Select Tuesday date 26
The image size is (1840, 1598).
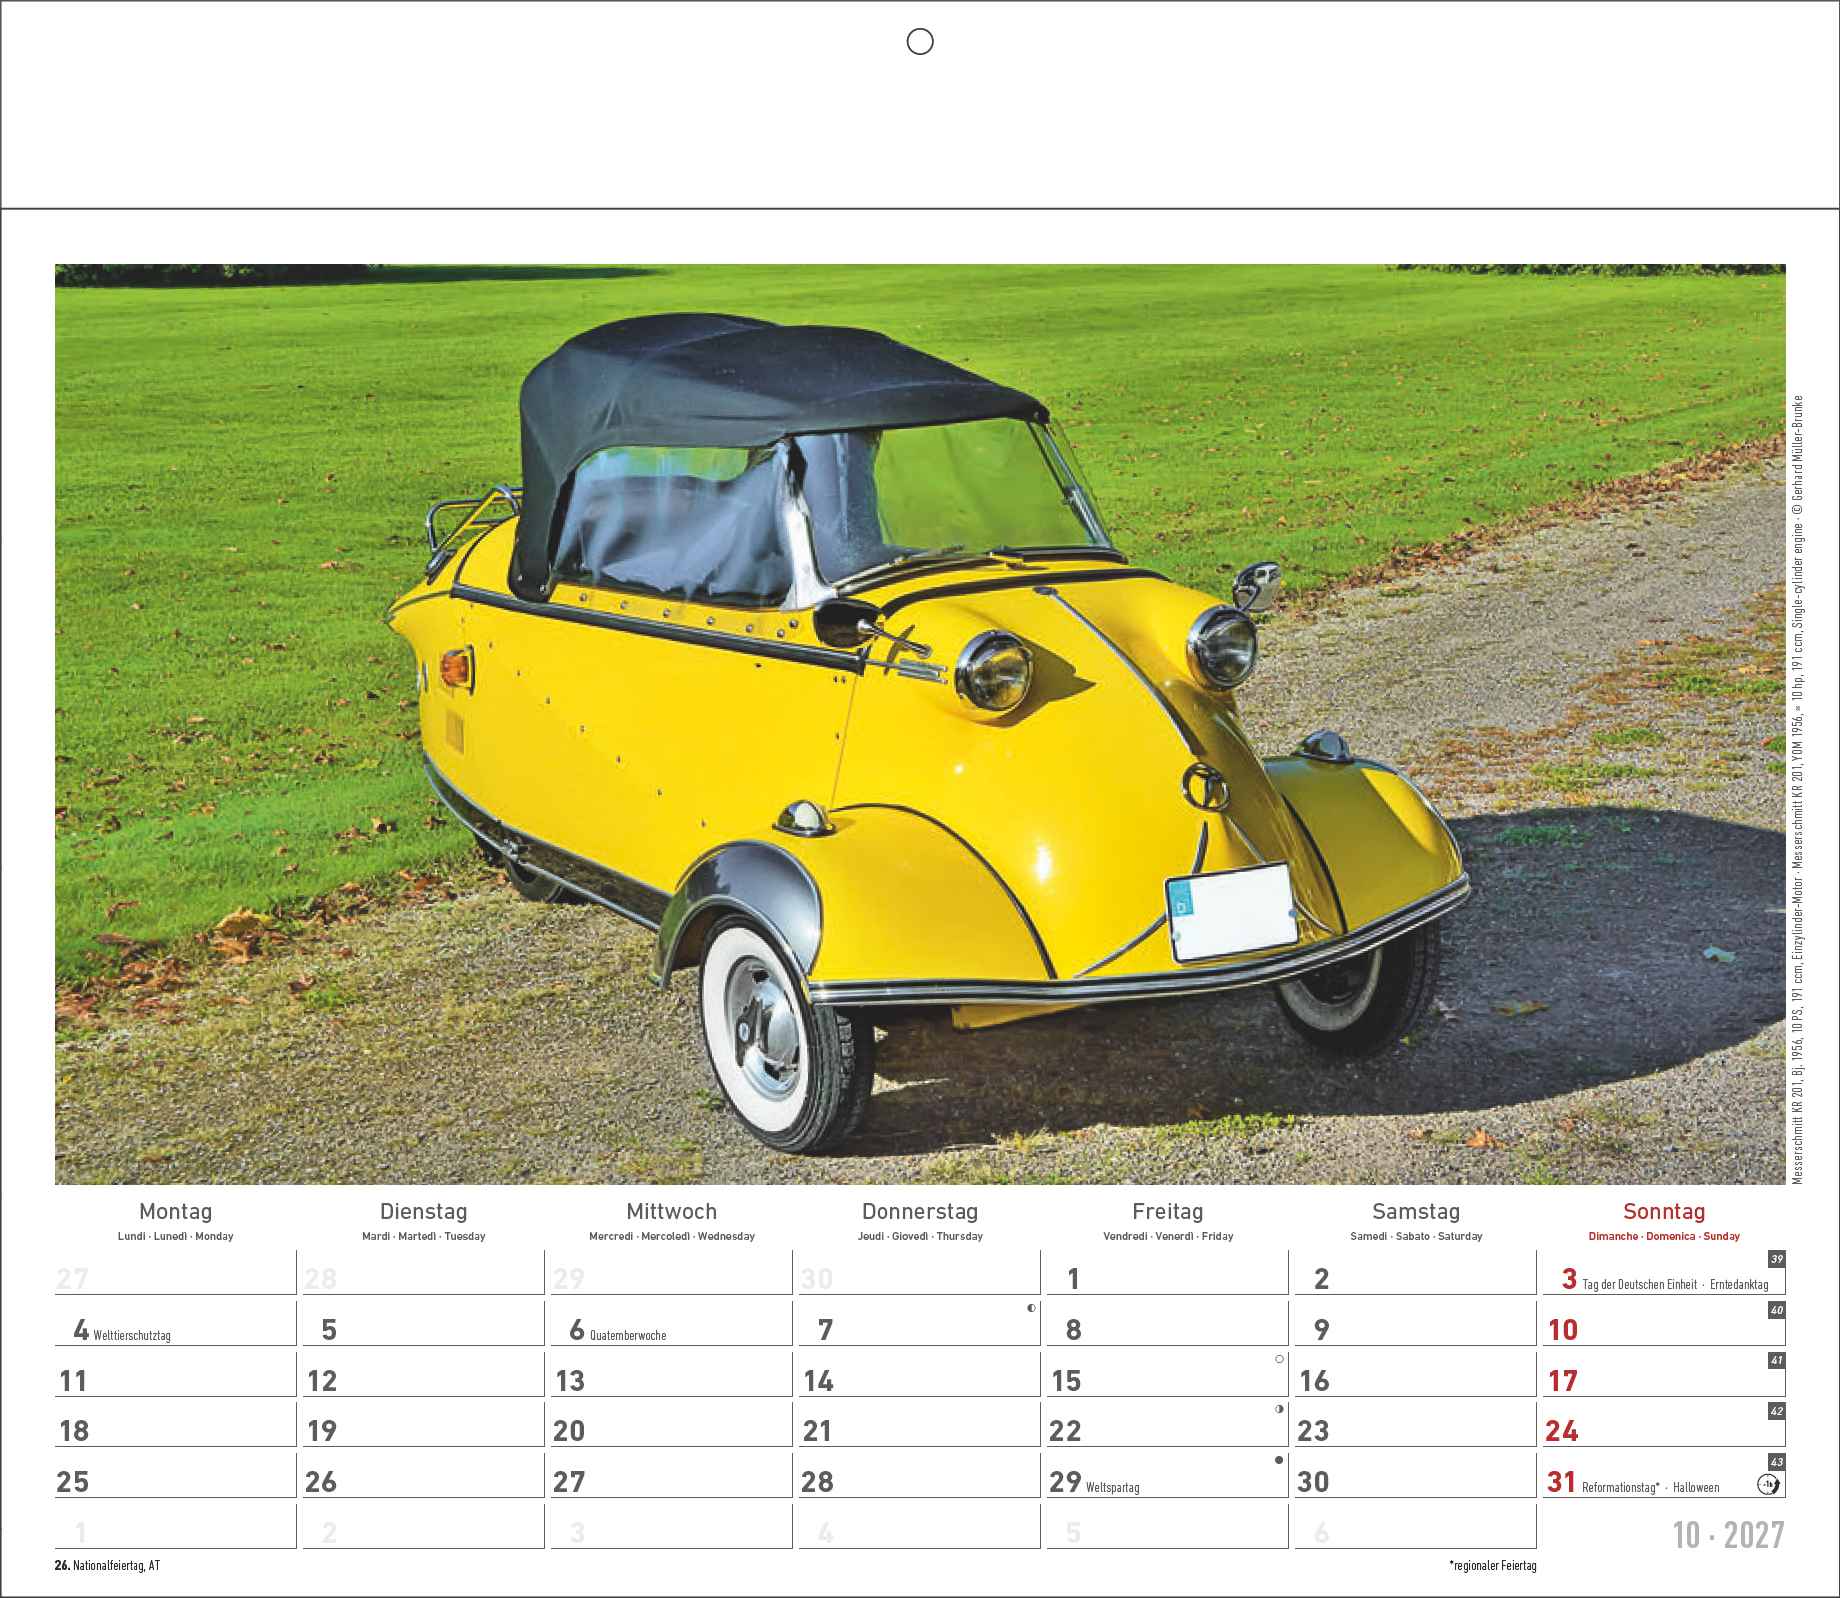tap(321, 1482)
